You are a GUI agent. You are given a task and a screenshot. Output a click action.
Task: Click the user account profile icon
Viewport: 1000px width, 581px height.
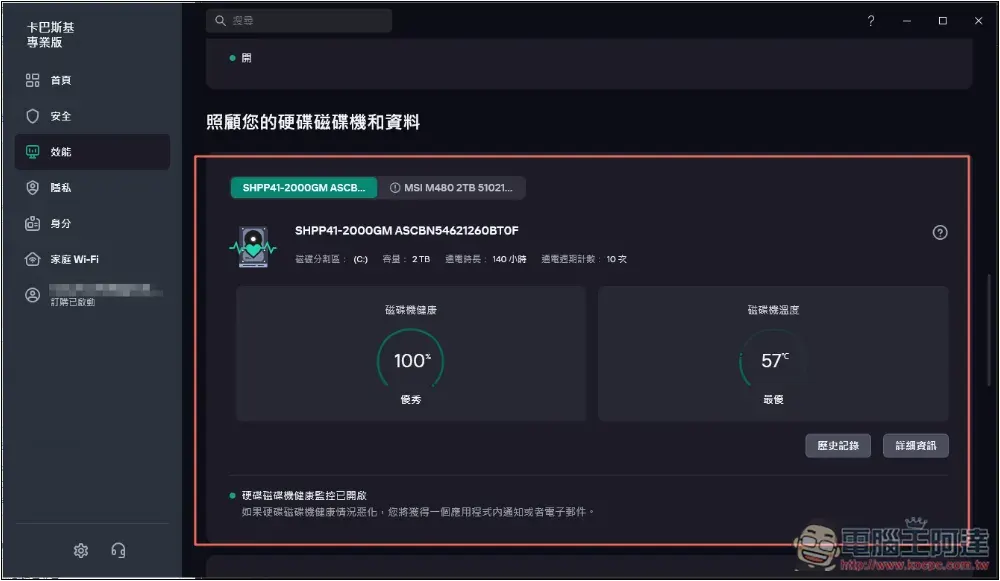[33, 296]
